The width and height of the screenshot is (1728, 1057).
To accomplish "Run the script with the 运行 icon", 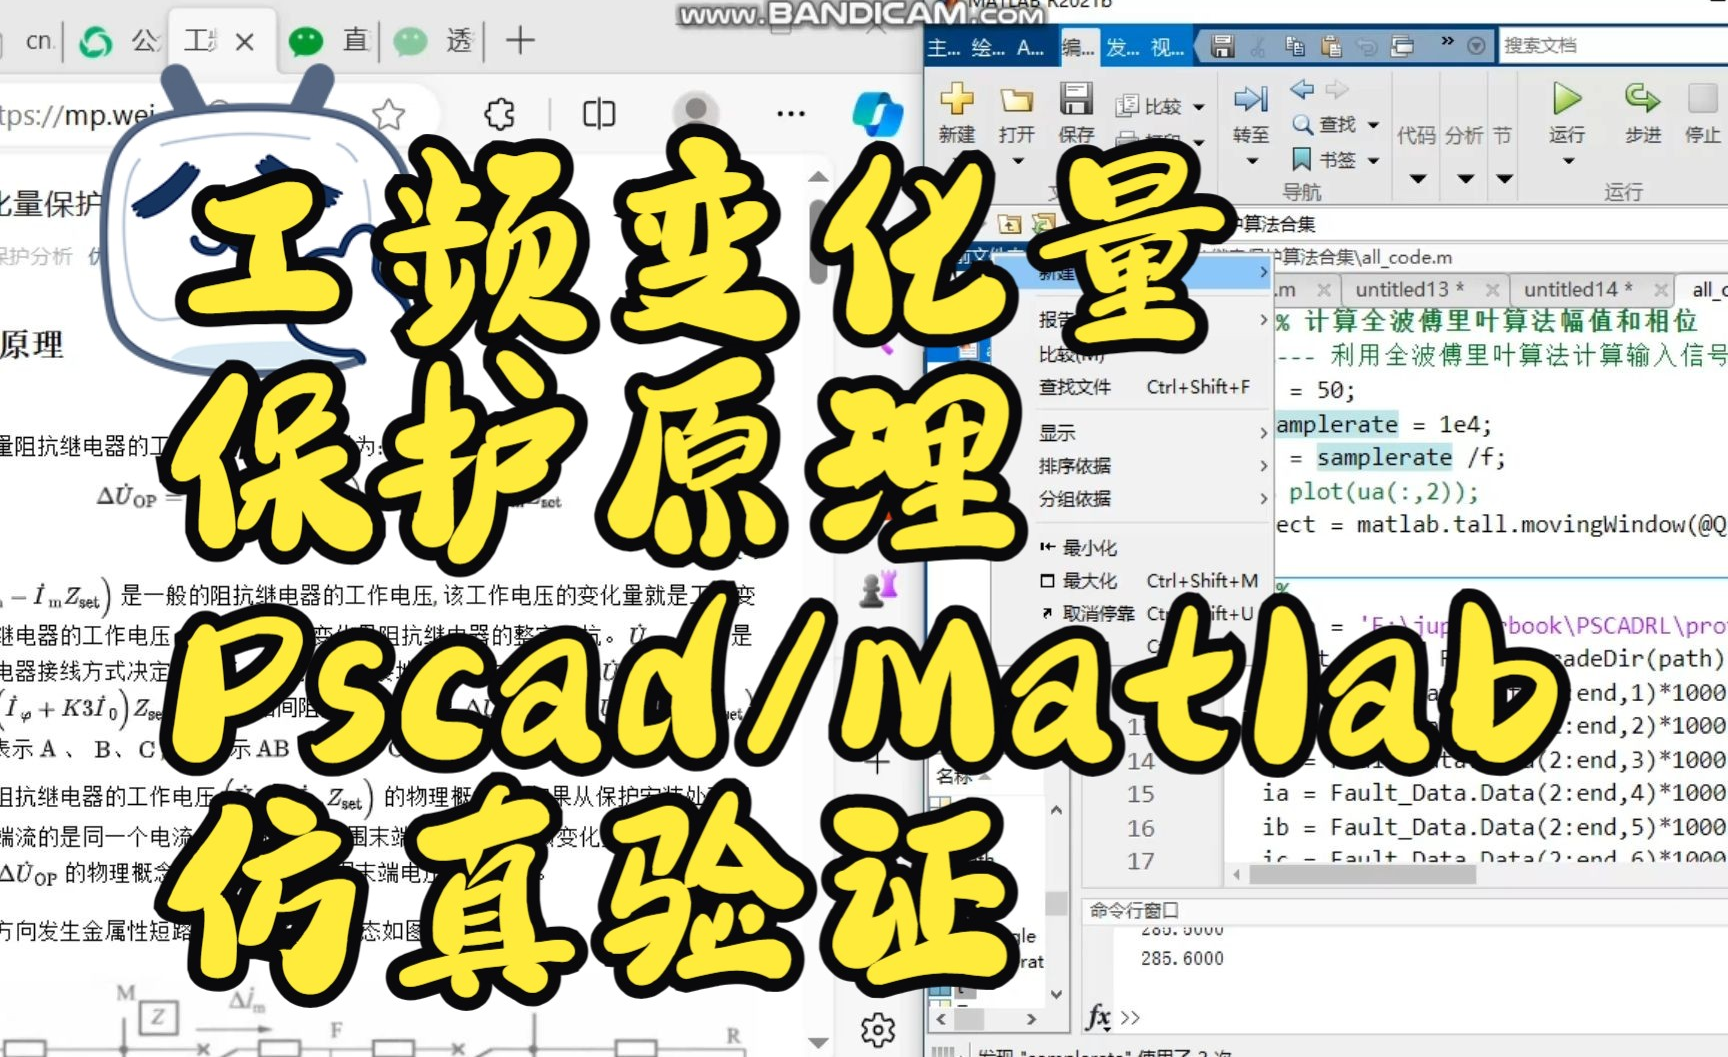I will (1565, 100).
